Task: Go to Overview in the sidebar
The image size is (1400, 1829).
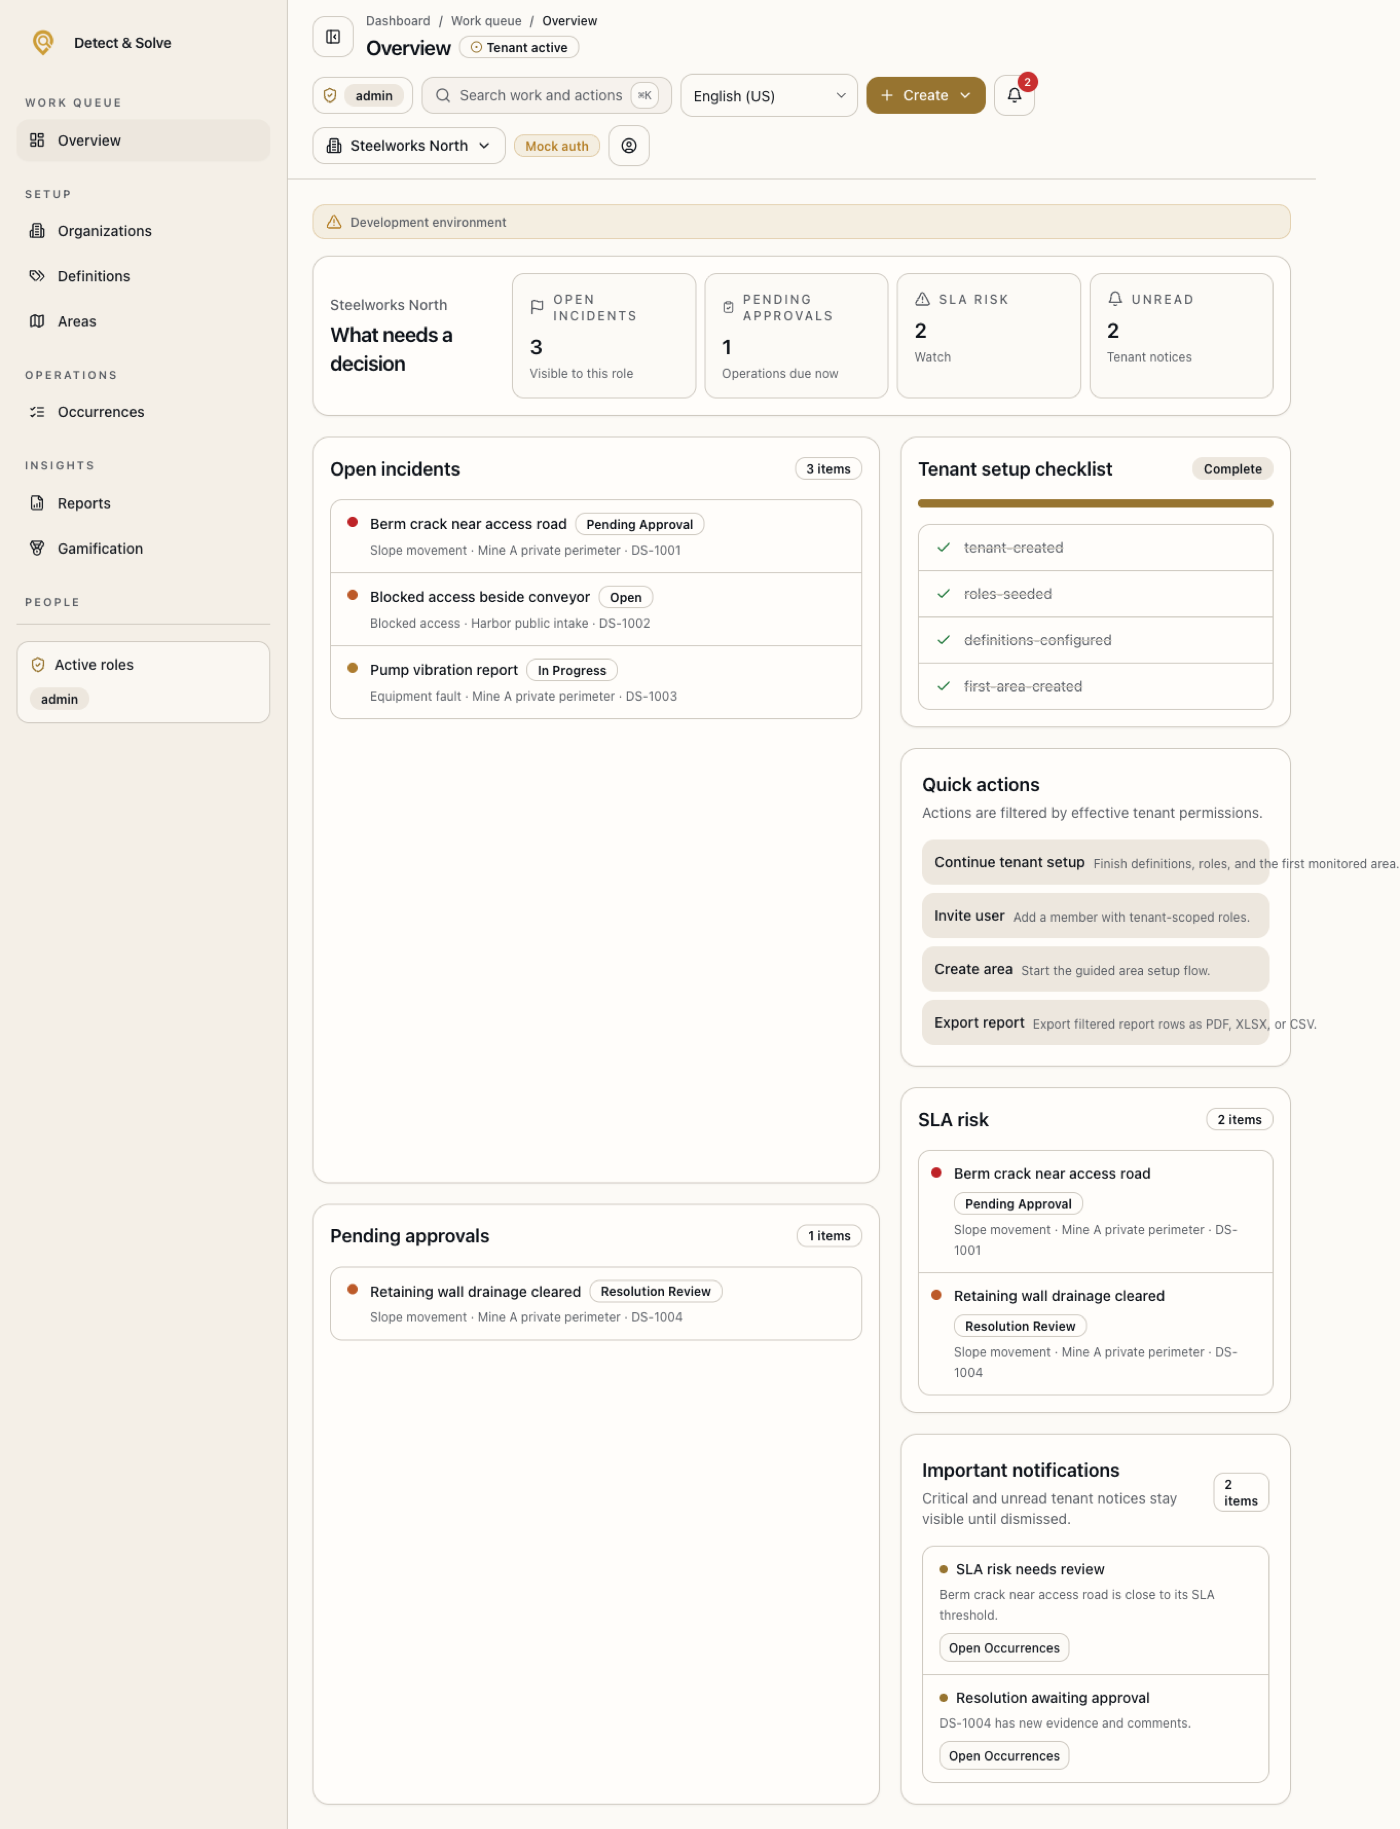Action: [x=143, y=140]
